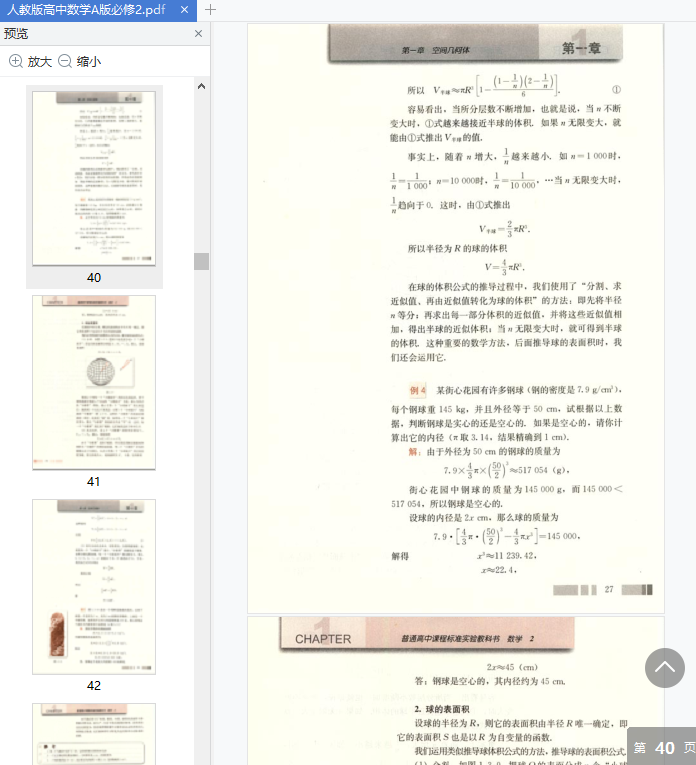
Task: Click the 缩小 text label
Action: [89, 61]
